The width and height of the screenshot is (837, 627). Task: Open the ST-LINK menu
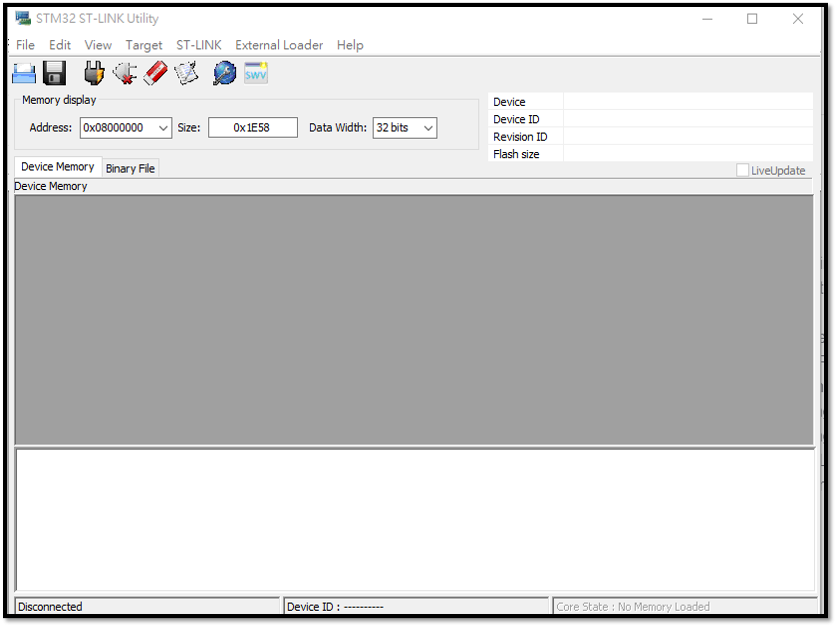pyautogui.click(x=199, y=45)
